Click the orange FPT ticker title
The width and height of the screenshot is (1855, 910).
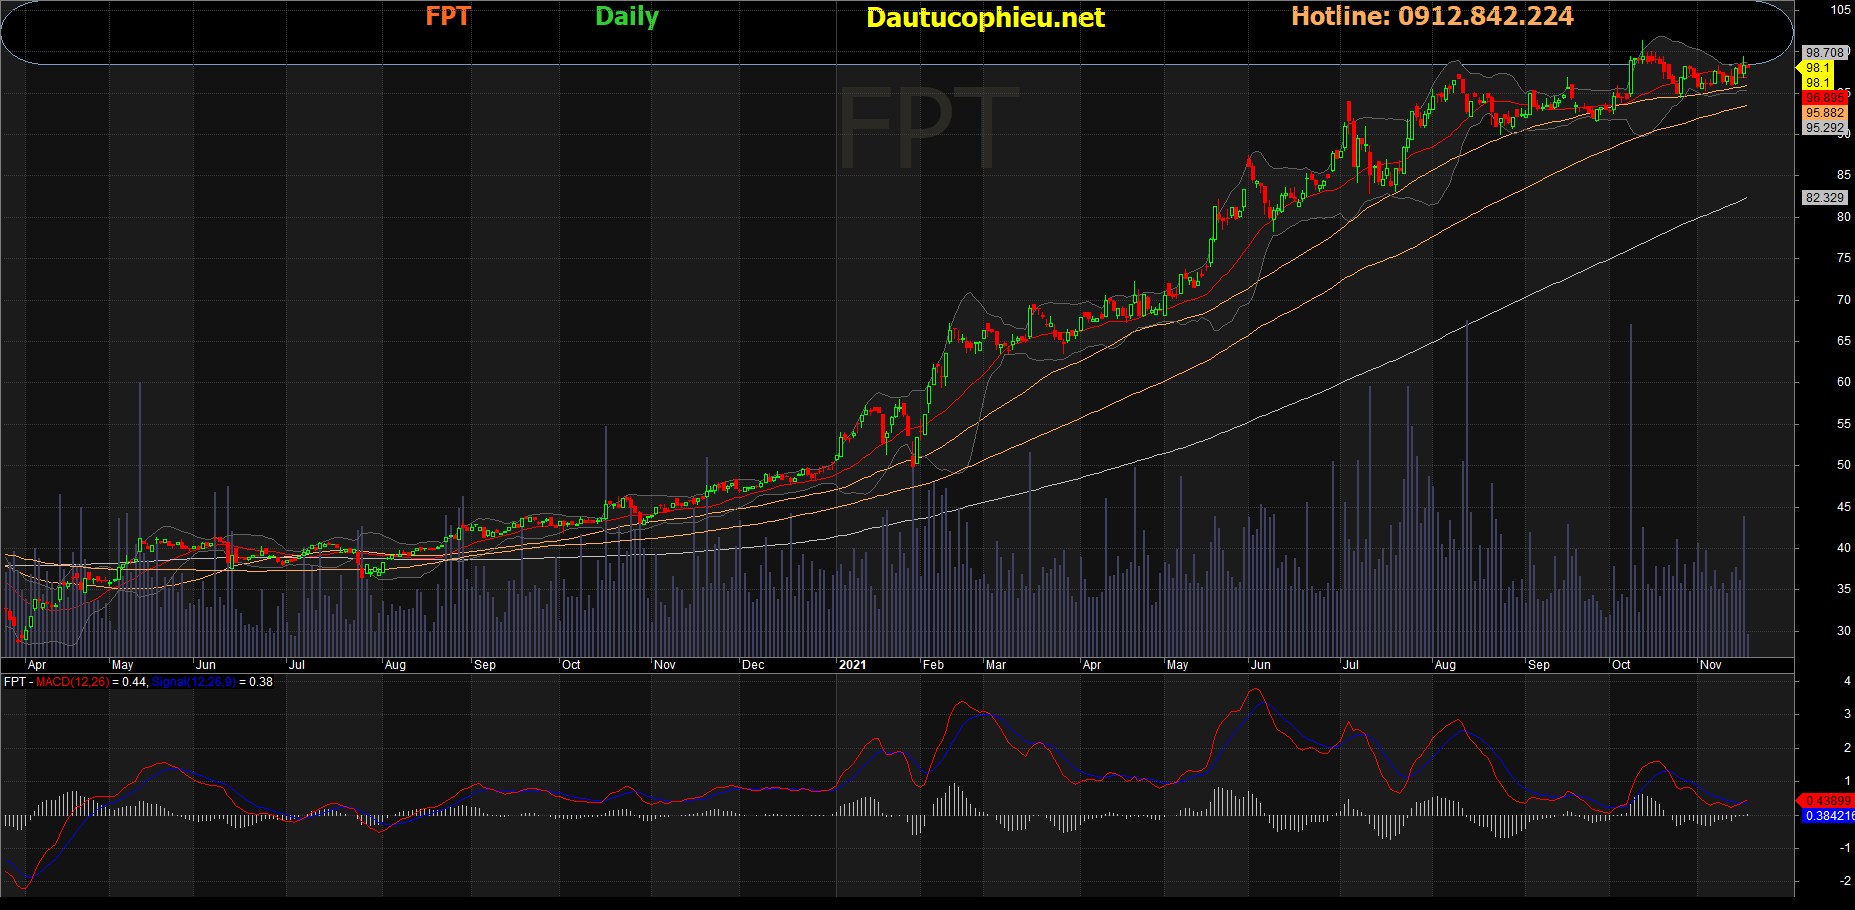click(x=447, y=17)
